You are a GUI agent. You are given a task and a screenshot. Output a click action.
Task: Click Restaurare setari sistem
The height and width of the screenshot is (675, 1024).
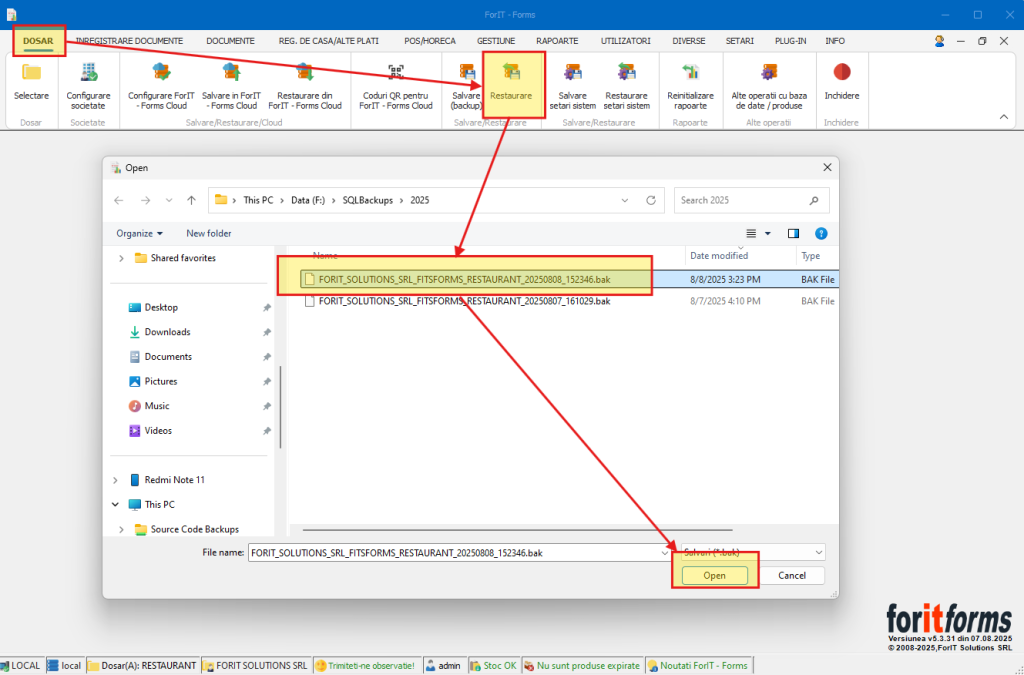click(x=627, y=86)
